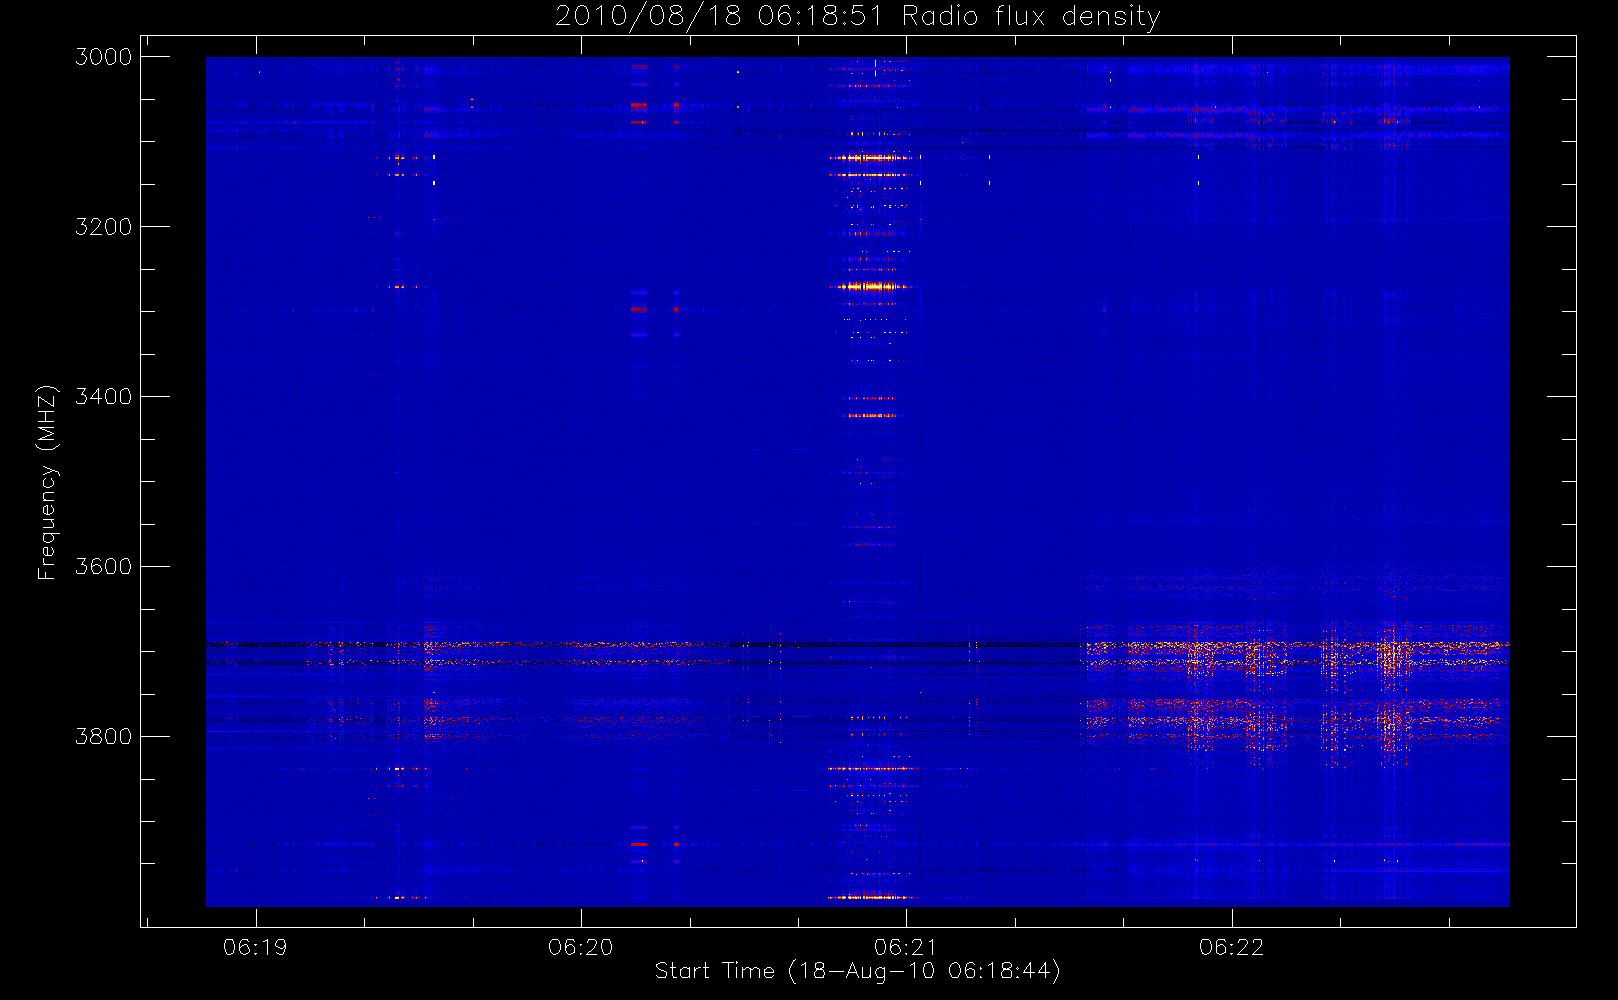
Task: Click the 06:22 time tick label
Action: (1232, 947)
